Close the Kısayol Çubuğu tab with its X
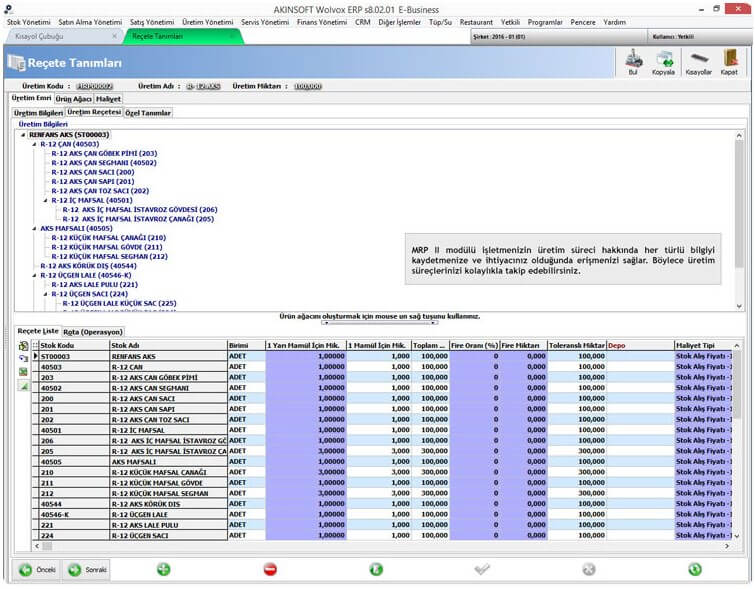The width and height of the screenshot is (755, 589). (114, 36)
